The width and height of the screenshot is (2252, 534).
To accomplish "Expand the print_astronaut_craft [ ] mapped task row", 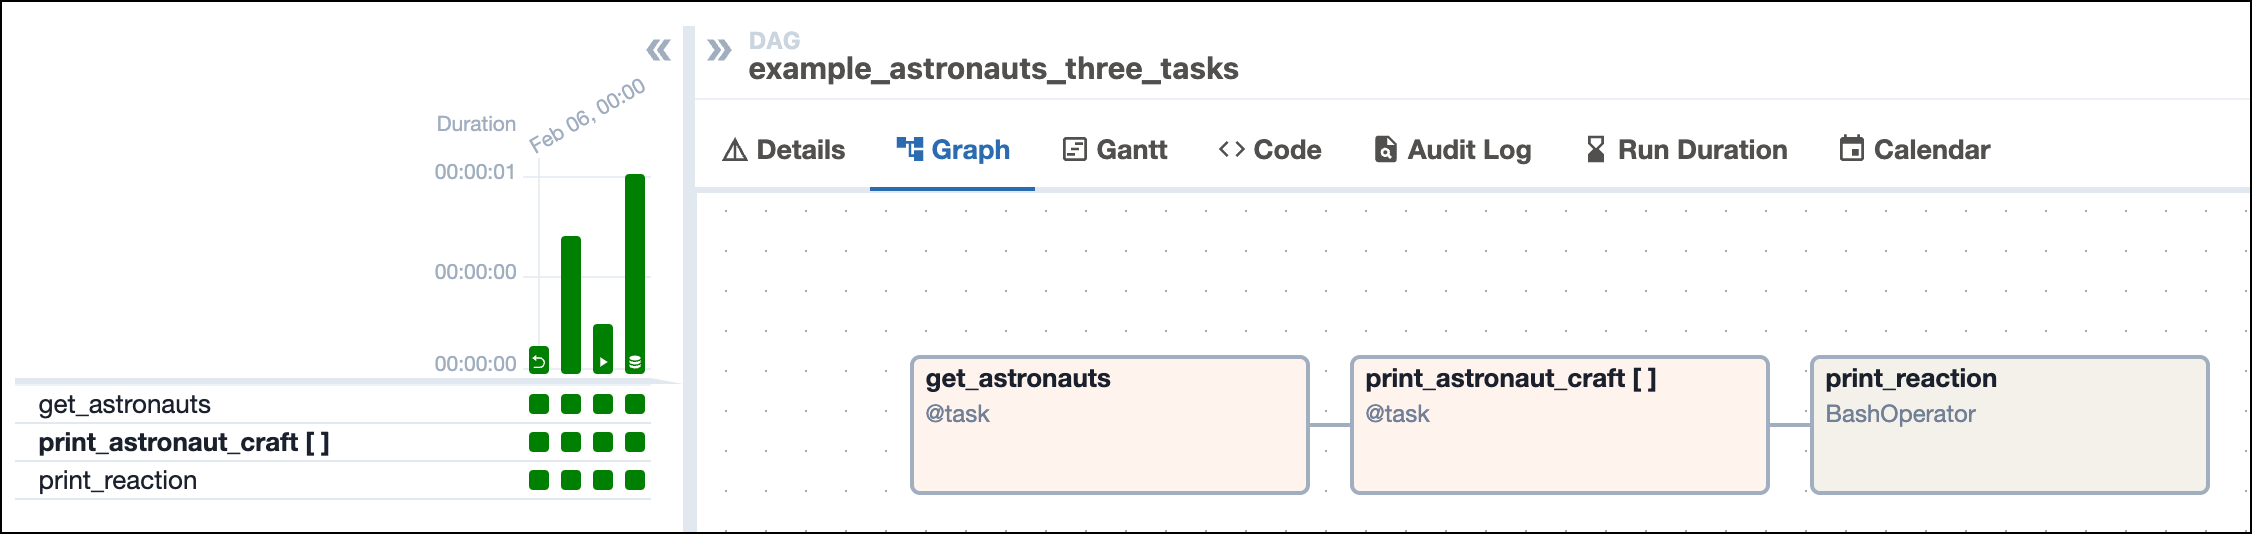I will click(184, 442).
